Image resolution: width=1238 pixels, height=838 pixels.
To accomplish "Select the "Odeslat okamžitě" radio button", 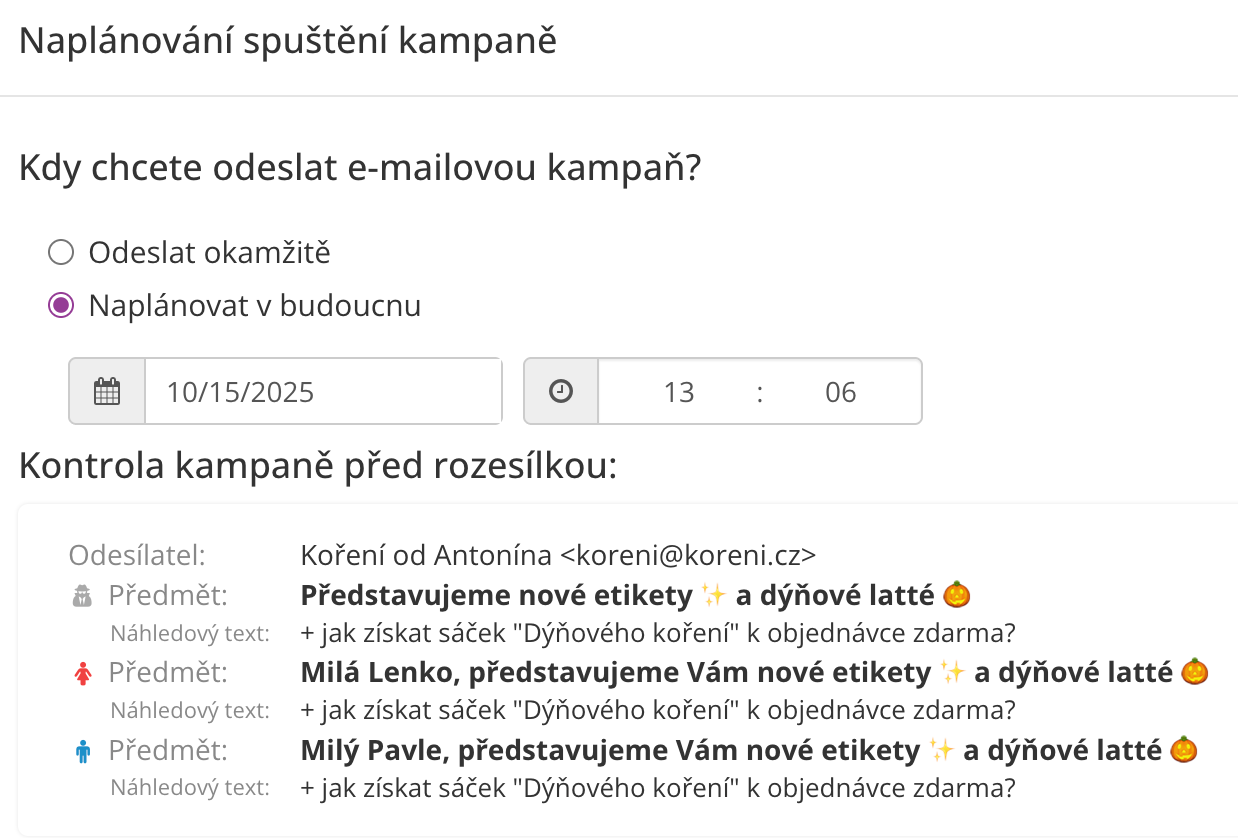I will 61,253.
